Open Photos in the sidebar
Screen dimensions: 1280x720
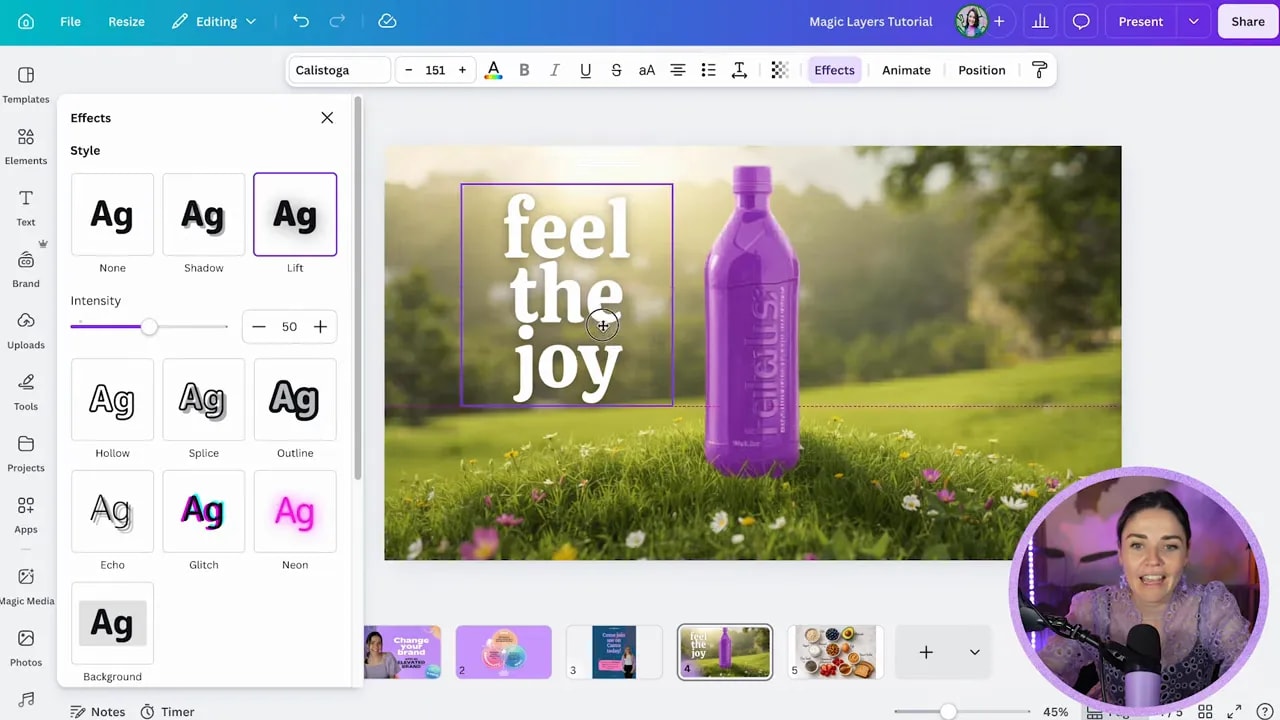26,648
